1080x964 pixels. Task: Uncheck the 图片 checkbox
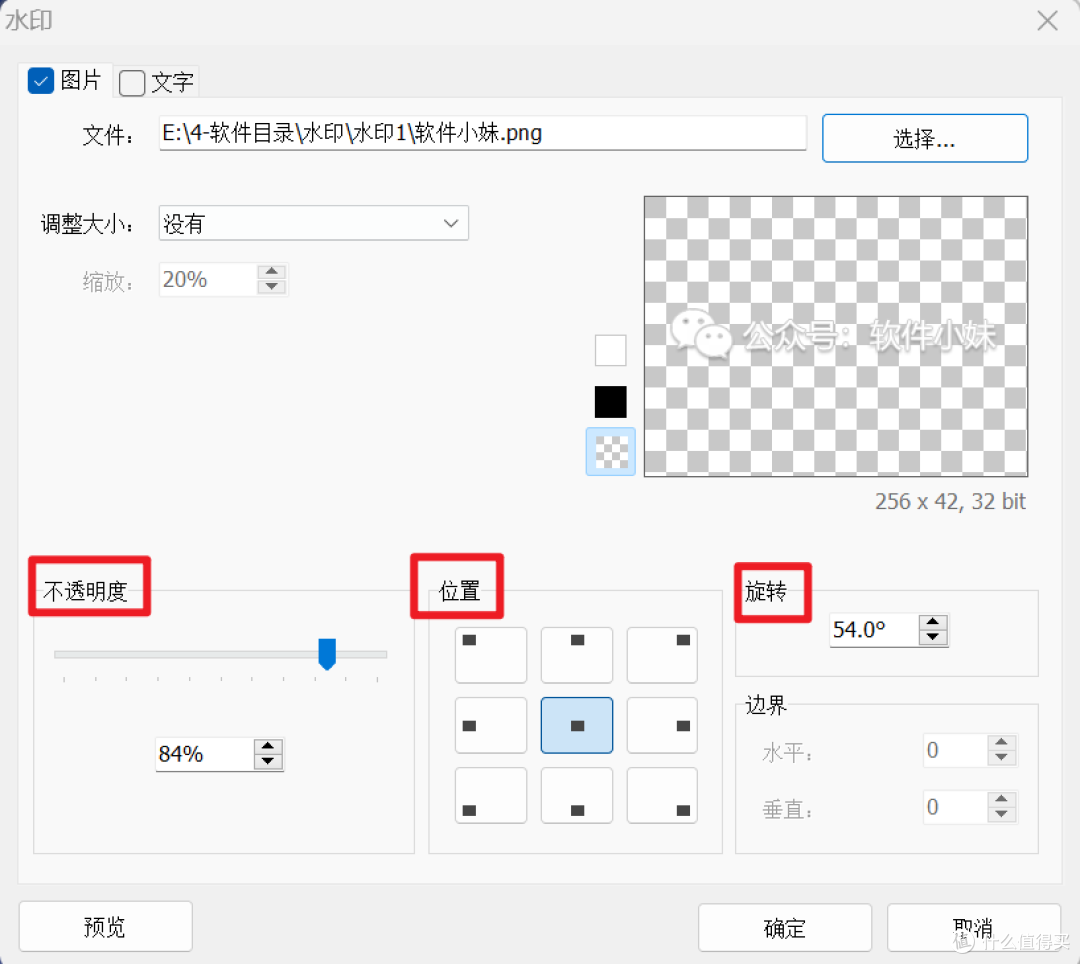41,81
